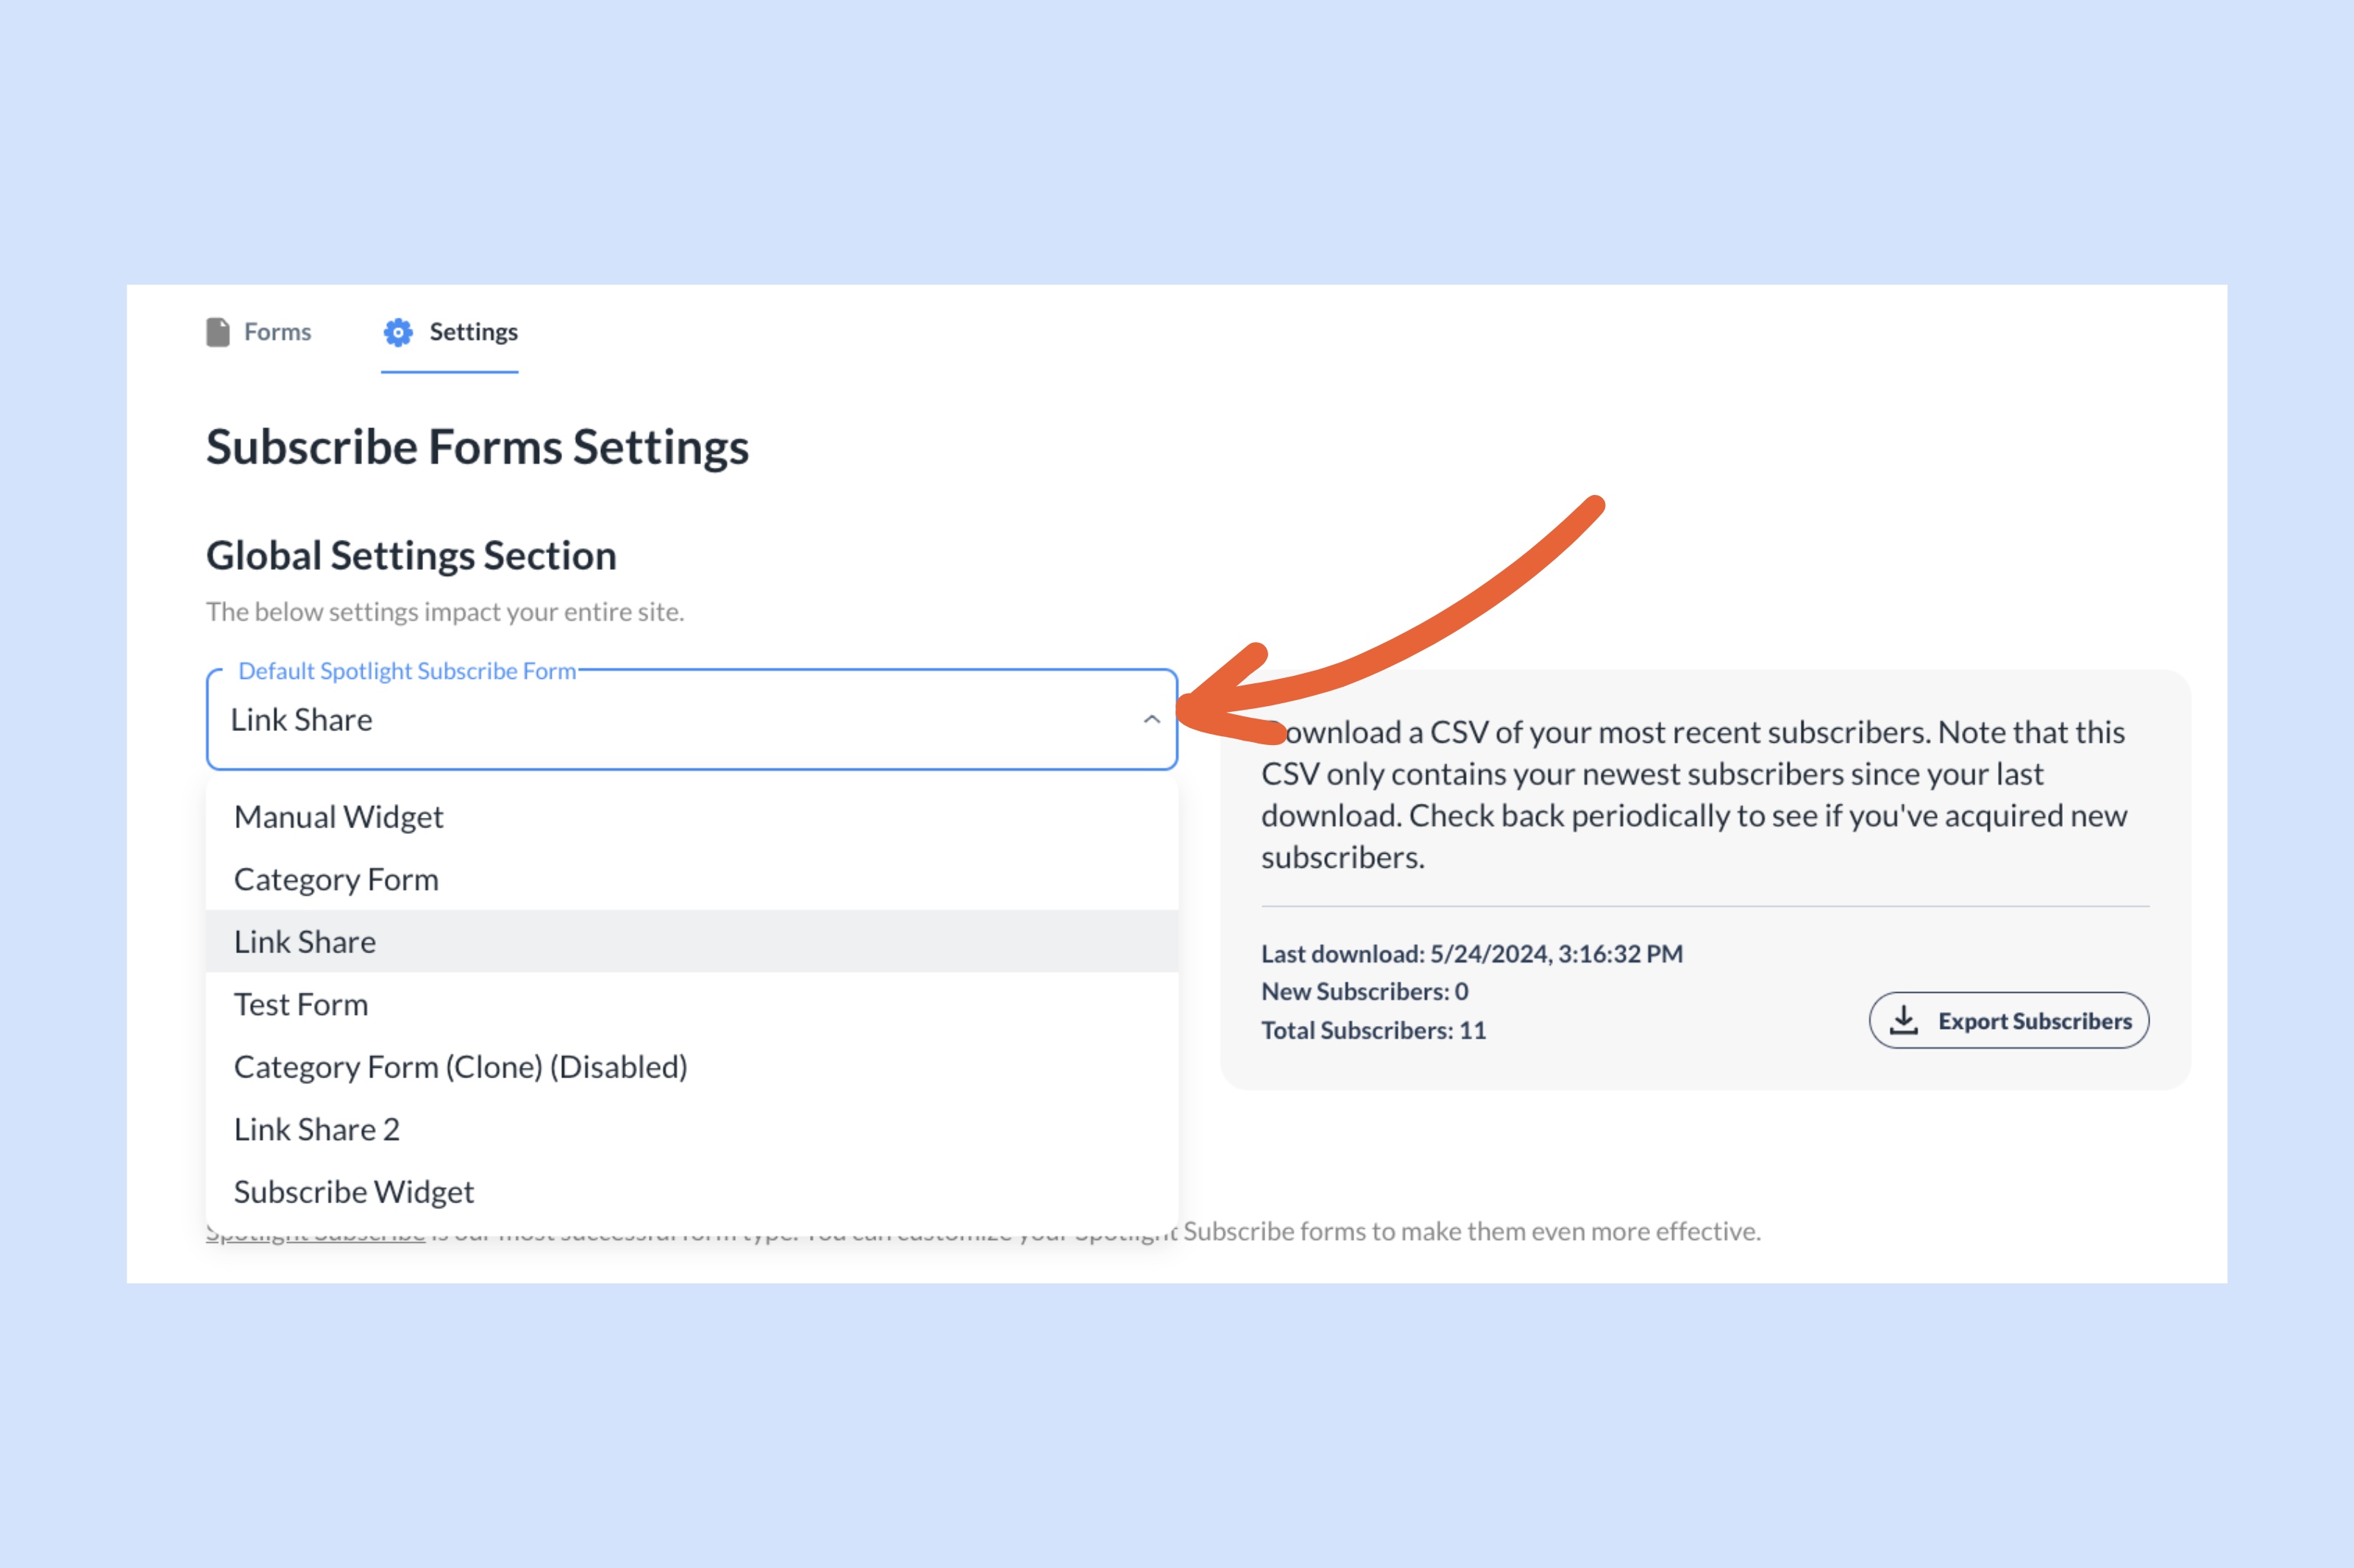Switch to the Forms tab
Image resolution: width=2354 pixels, height=1568 pixels.
pos(277,331)
